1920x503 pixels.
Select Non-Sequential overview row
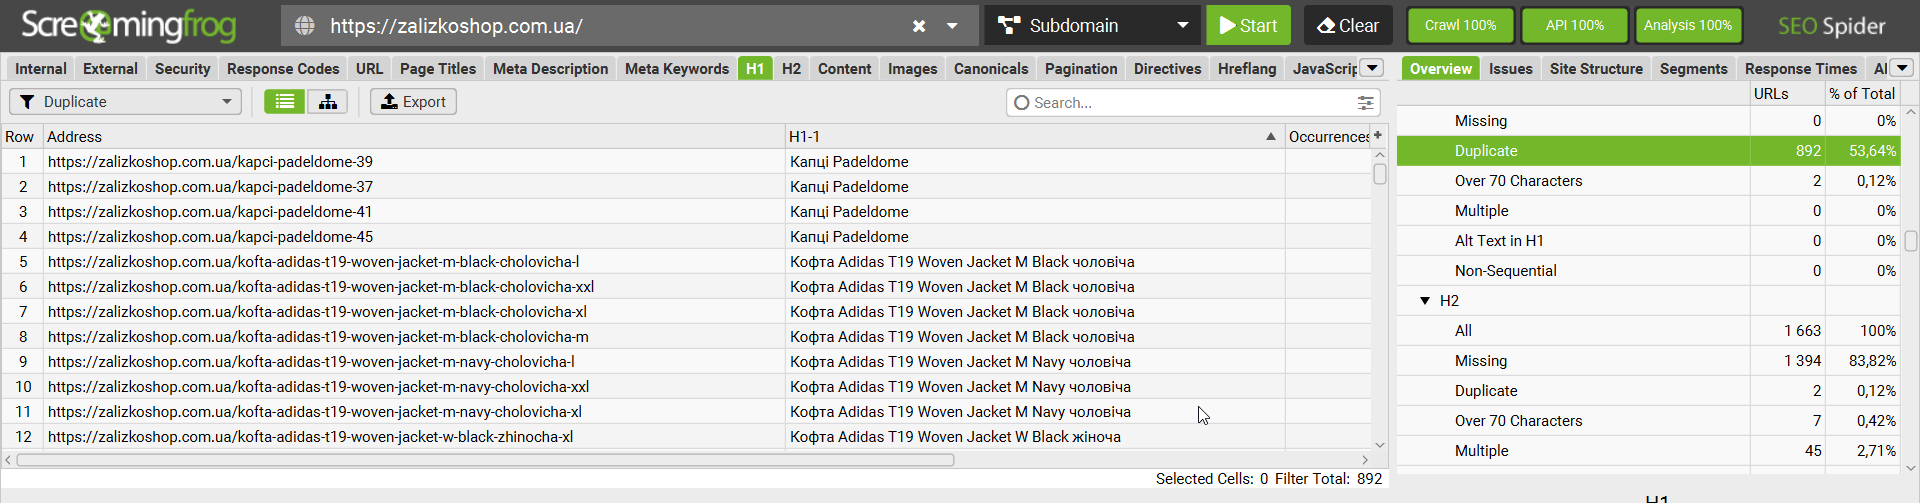(1647, 271)
